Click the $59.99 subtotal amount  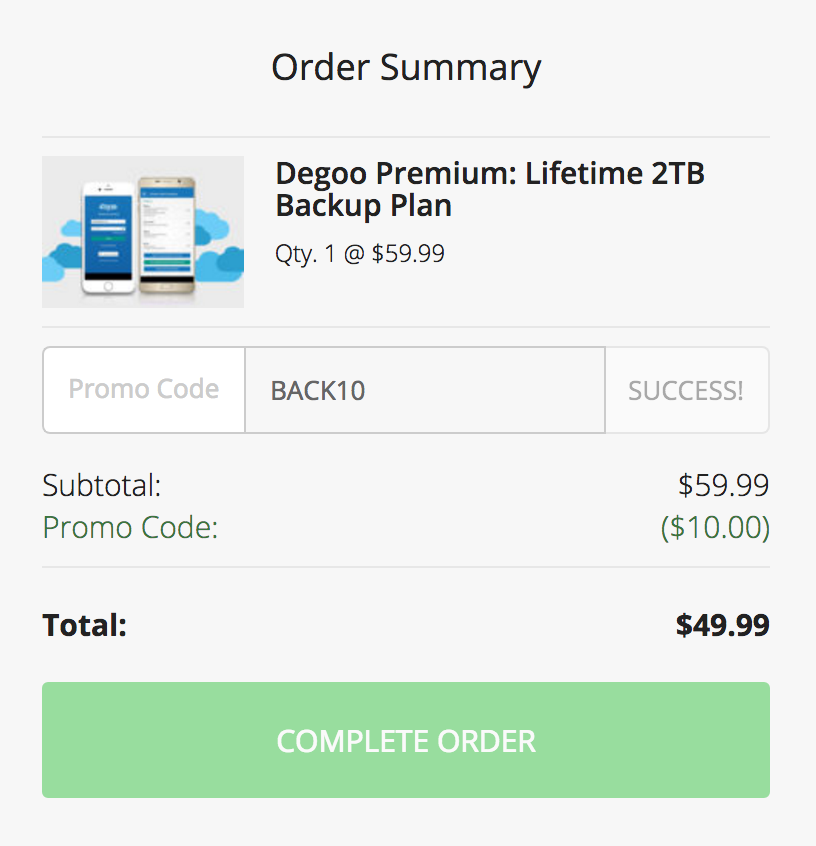pos(724,485)
